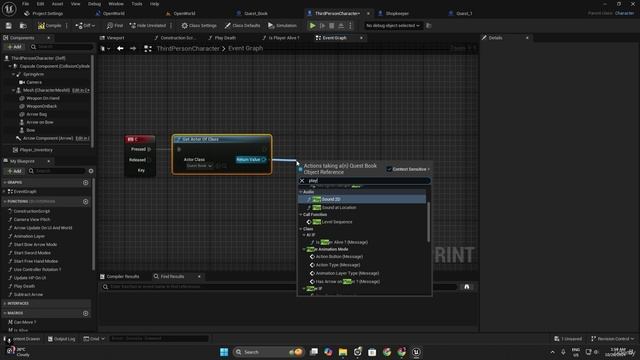The width and height of the screenshot is (640, 360).
Task: Open Class Settings
Action: [x=199, y=26]
